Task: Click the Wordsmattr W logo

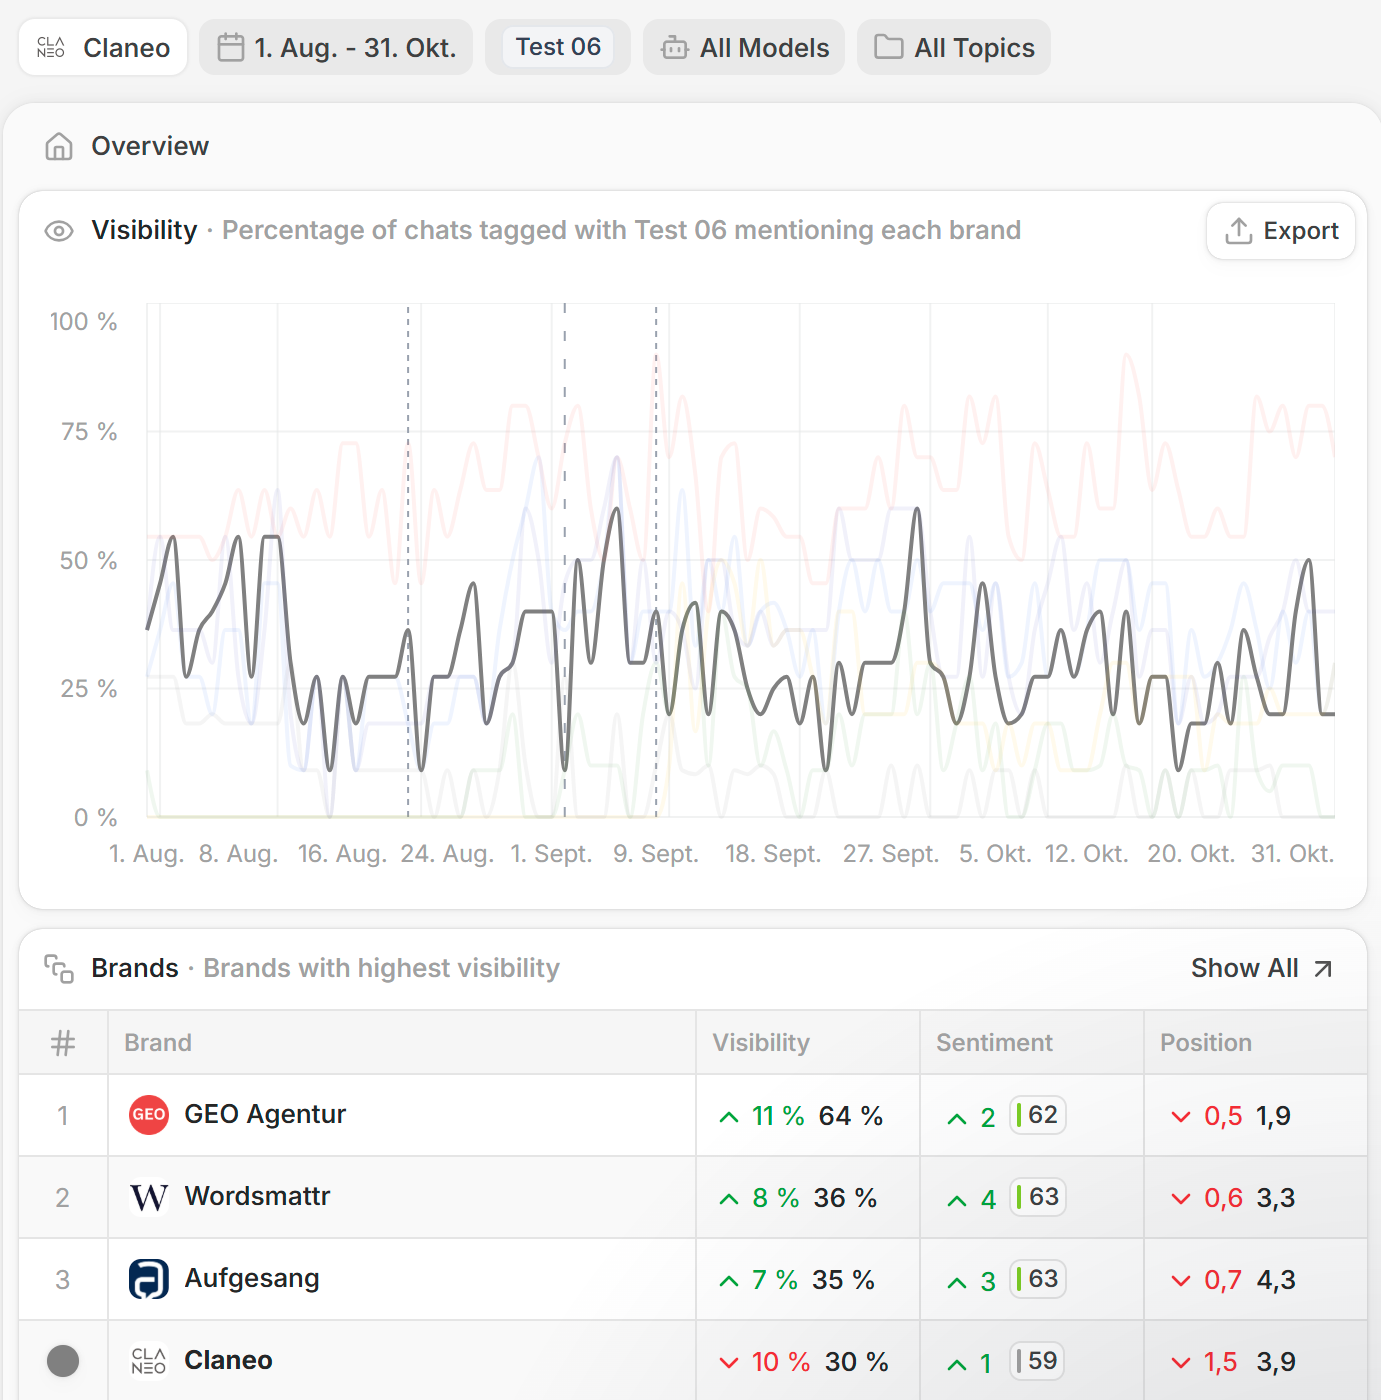Action: pyautogui.click(x=149, y=1197)
